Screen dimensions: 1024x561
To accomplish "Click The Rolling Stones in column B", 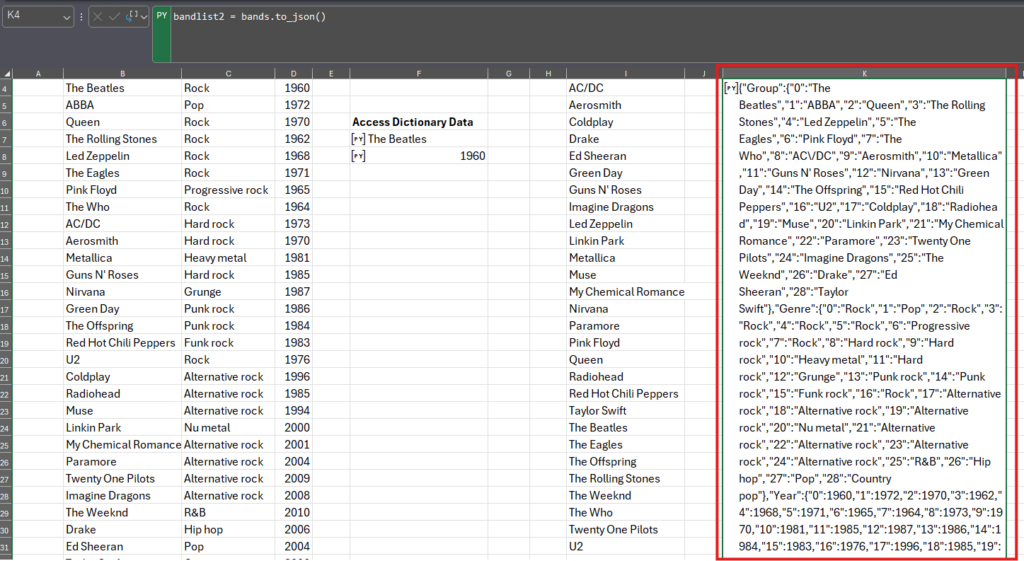I will pos(122,139).
